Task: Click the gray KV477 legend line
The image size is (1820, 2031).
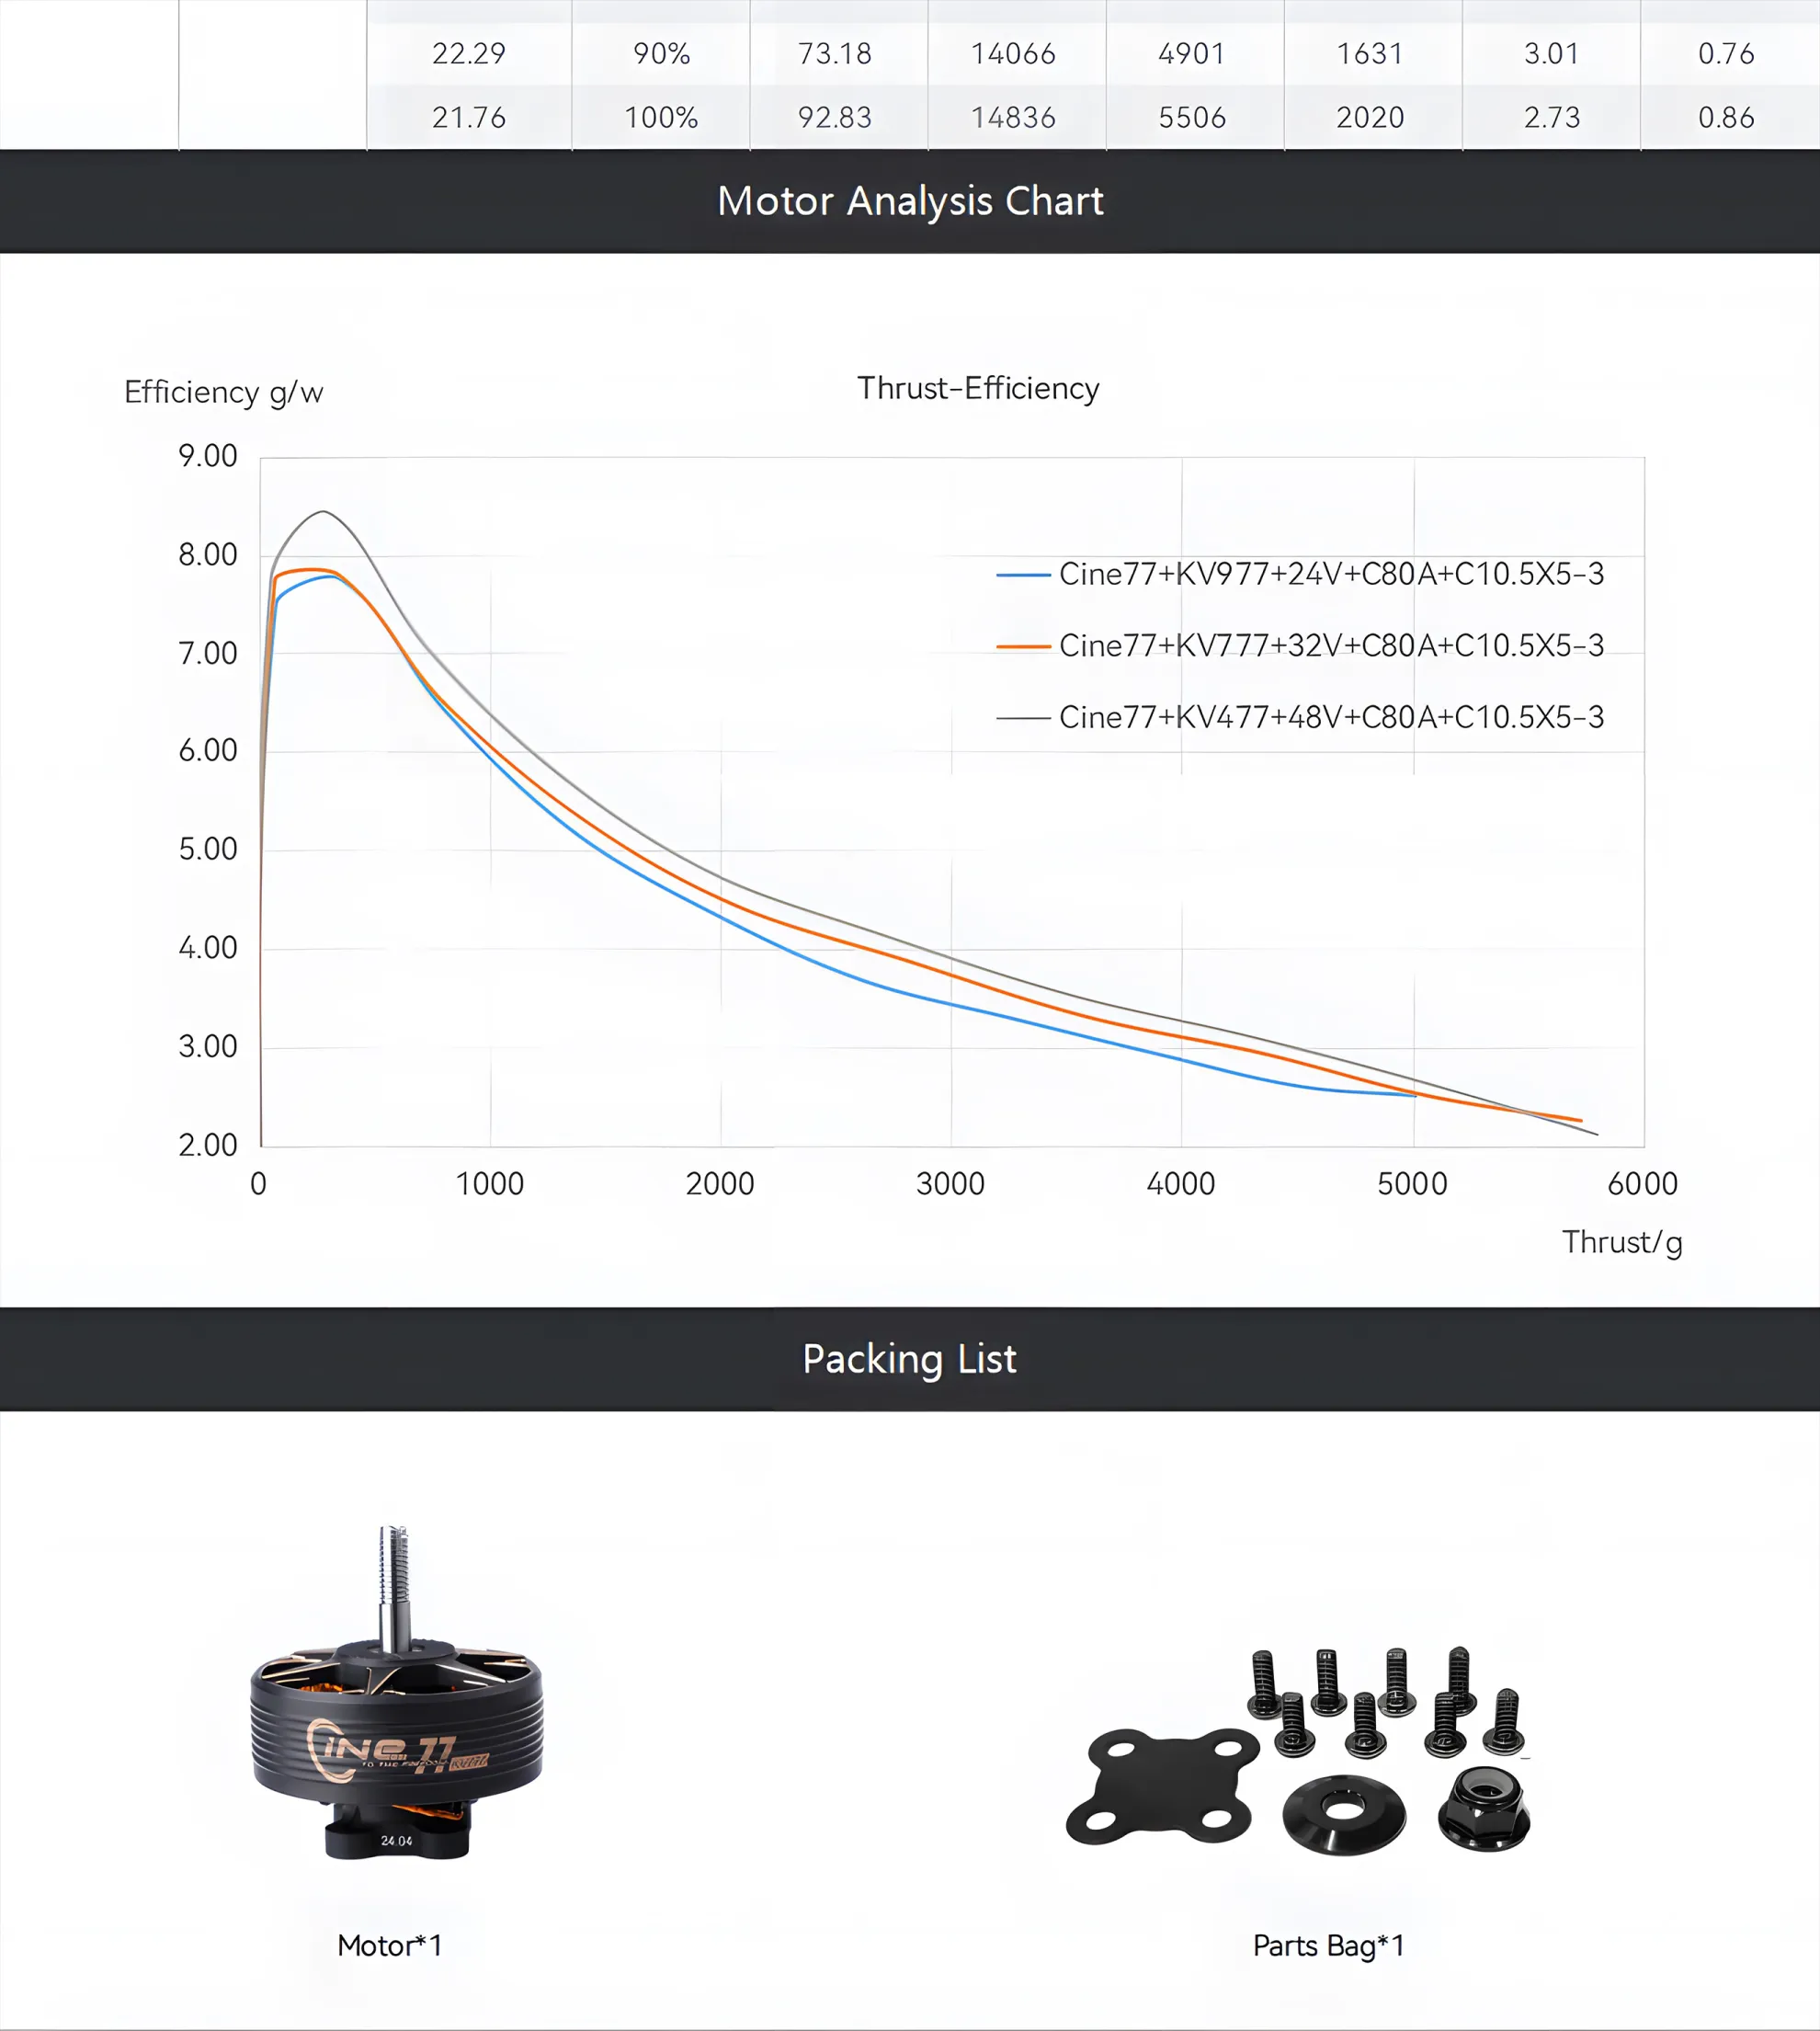Action: click(1022, 718)
